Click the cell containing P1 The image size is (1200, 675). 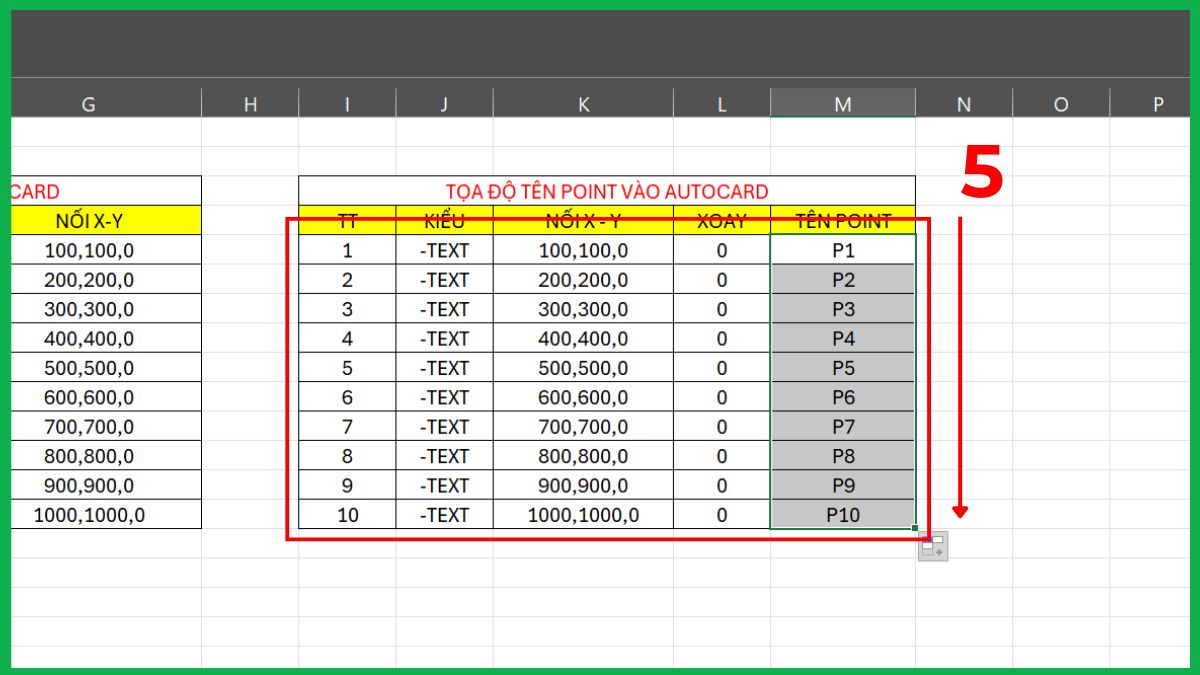tap(842, 250)
